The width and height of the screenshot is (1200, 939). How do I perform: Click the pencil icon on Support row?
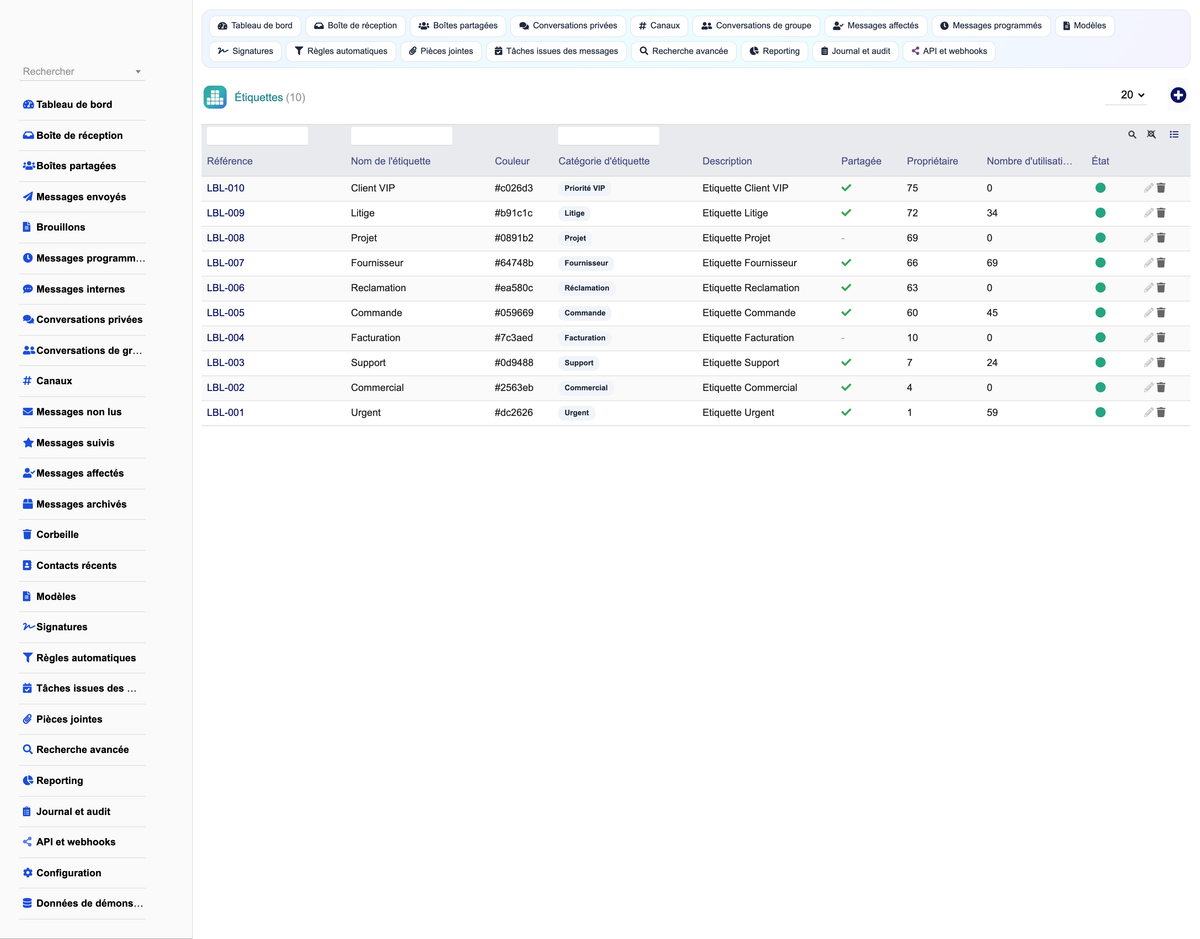[1149, 363]
